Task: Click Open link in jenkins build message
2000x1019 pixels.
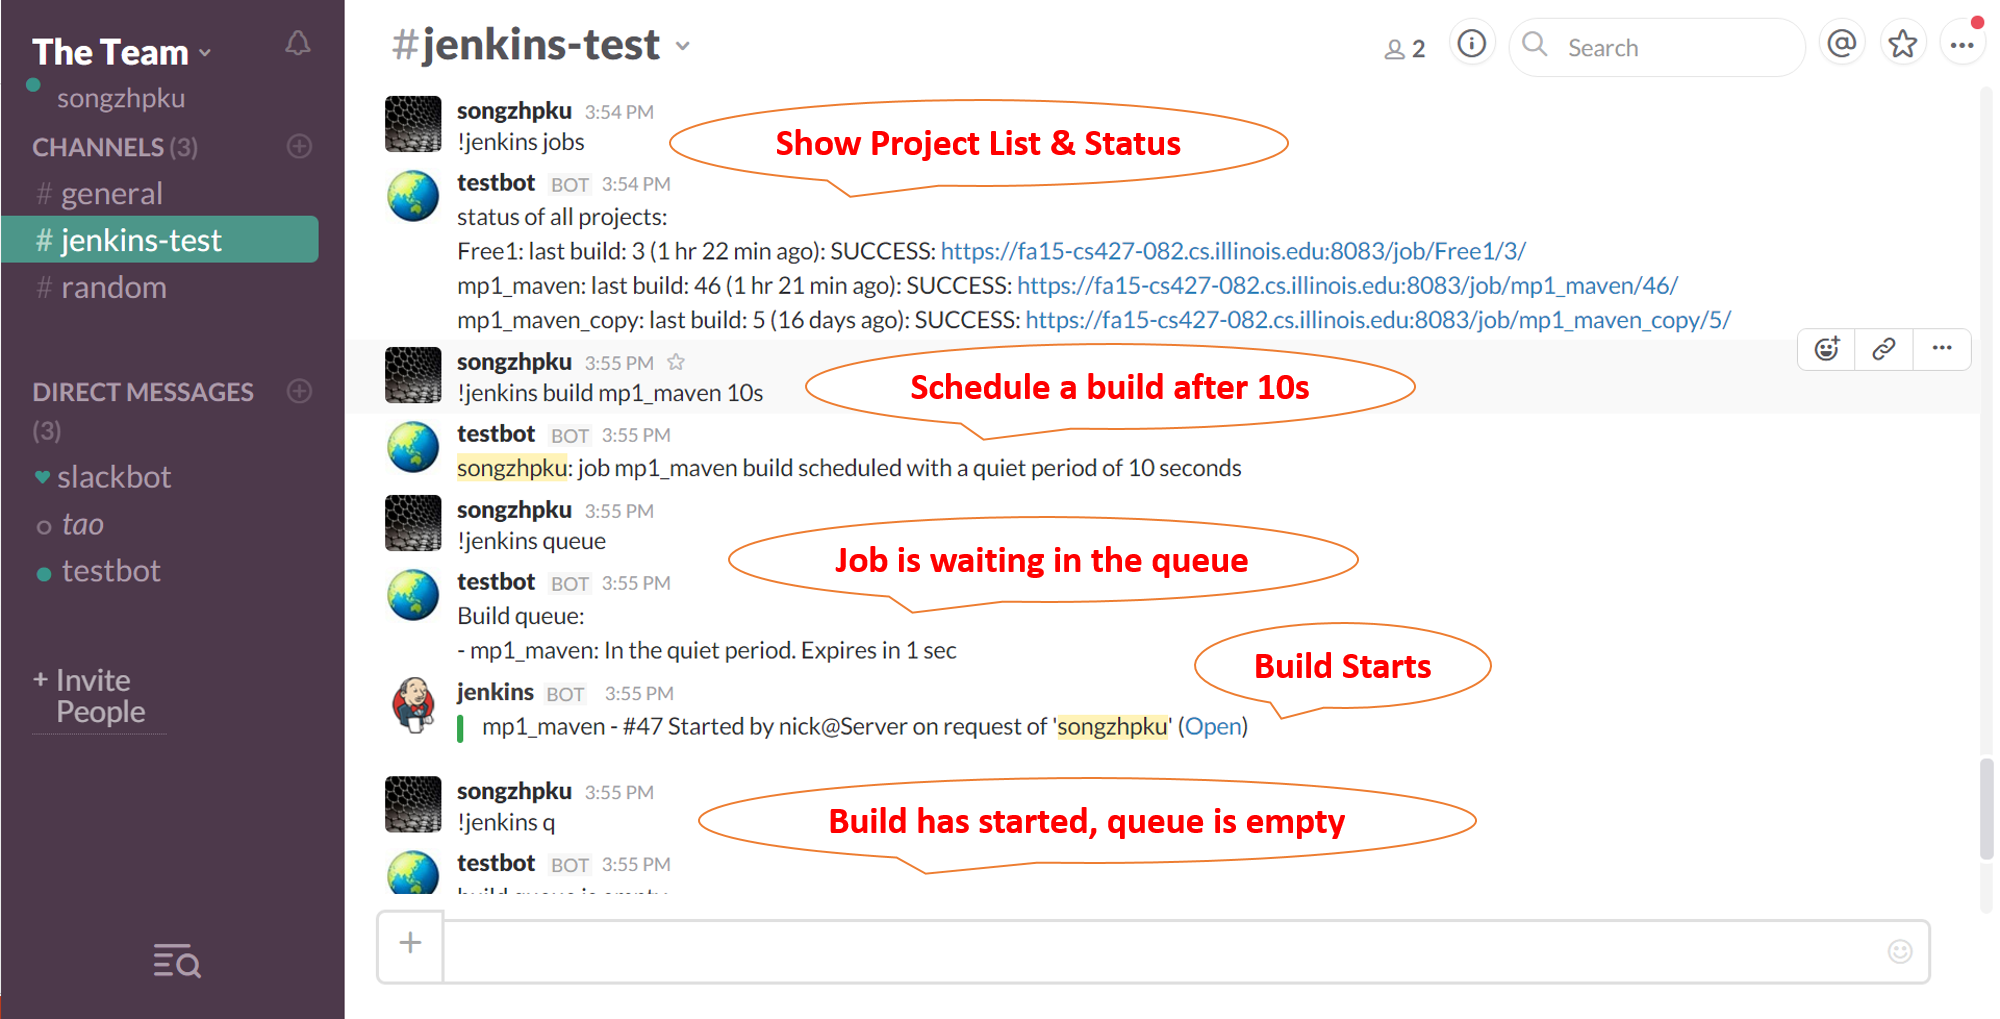Action: click(1213, 727)
